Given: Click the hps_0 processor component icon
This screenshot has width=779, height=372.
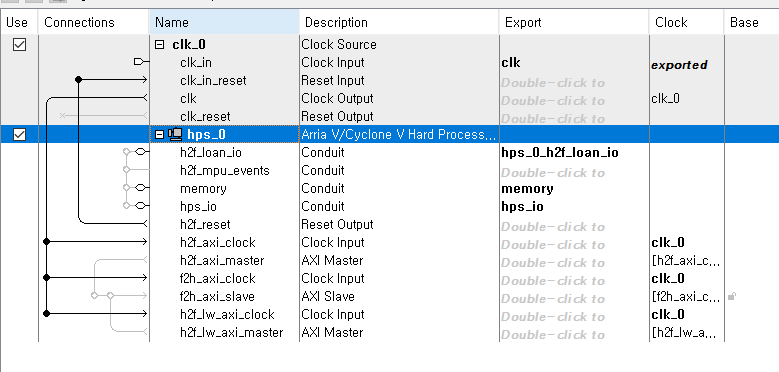Looking at the screenshot, I should tap(175, 134).
